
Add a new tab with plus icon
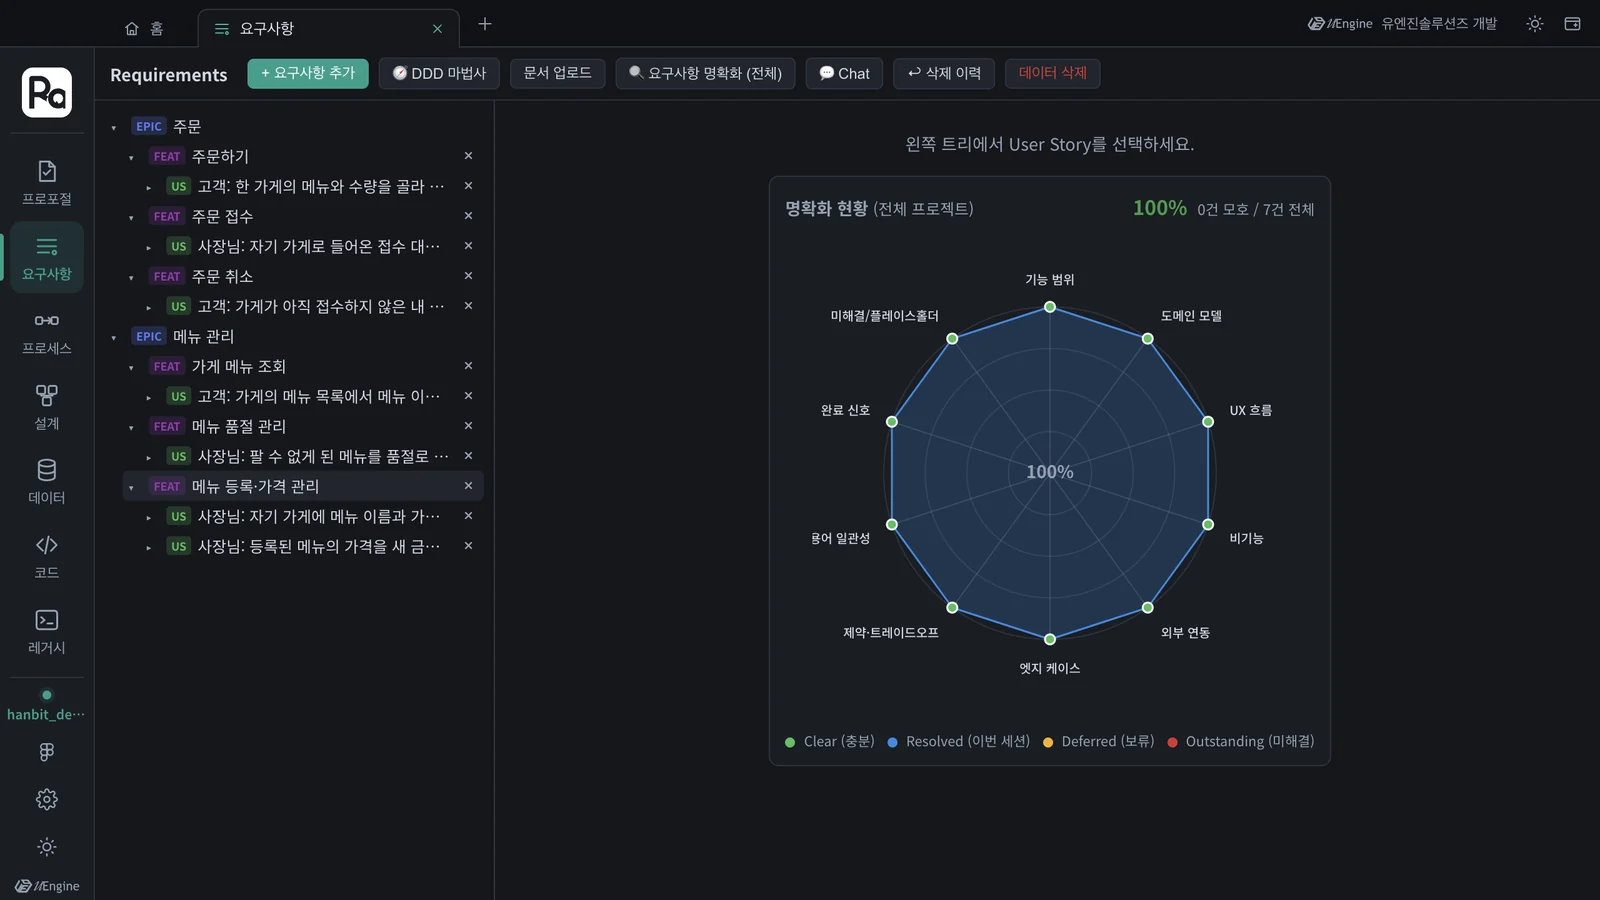click(x=485, y=24)
